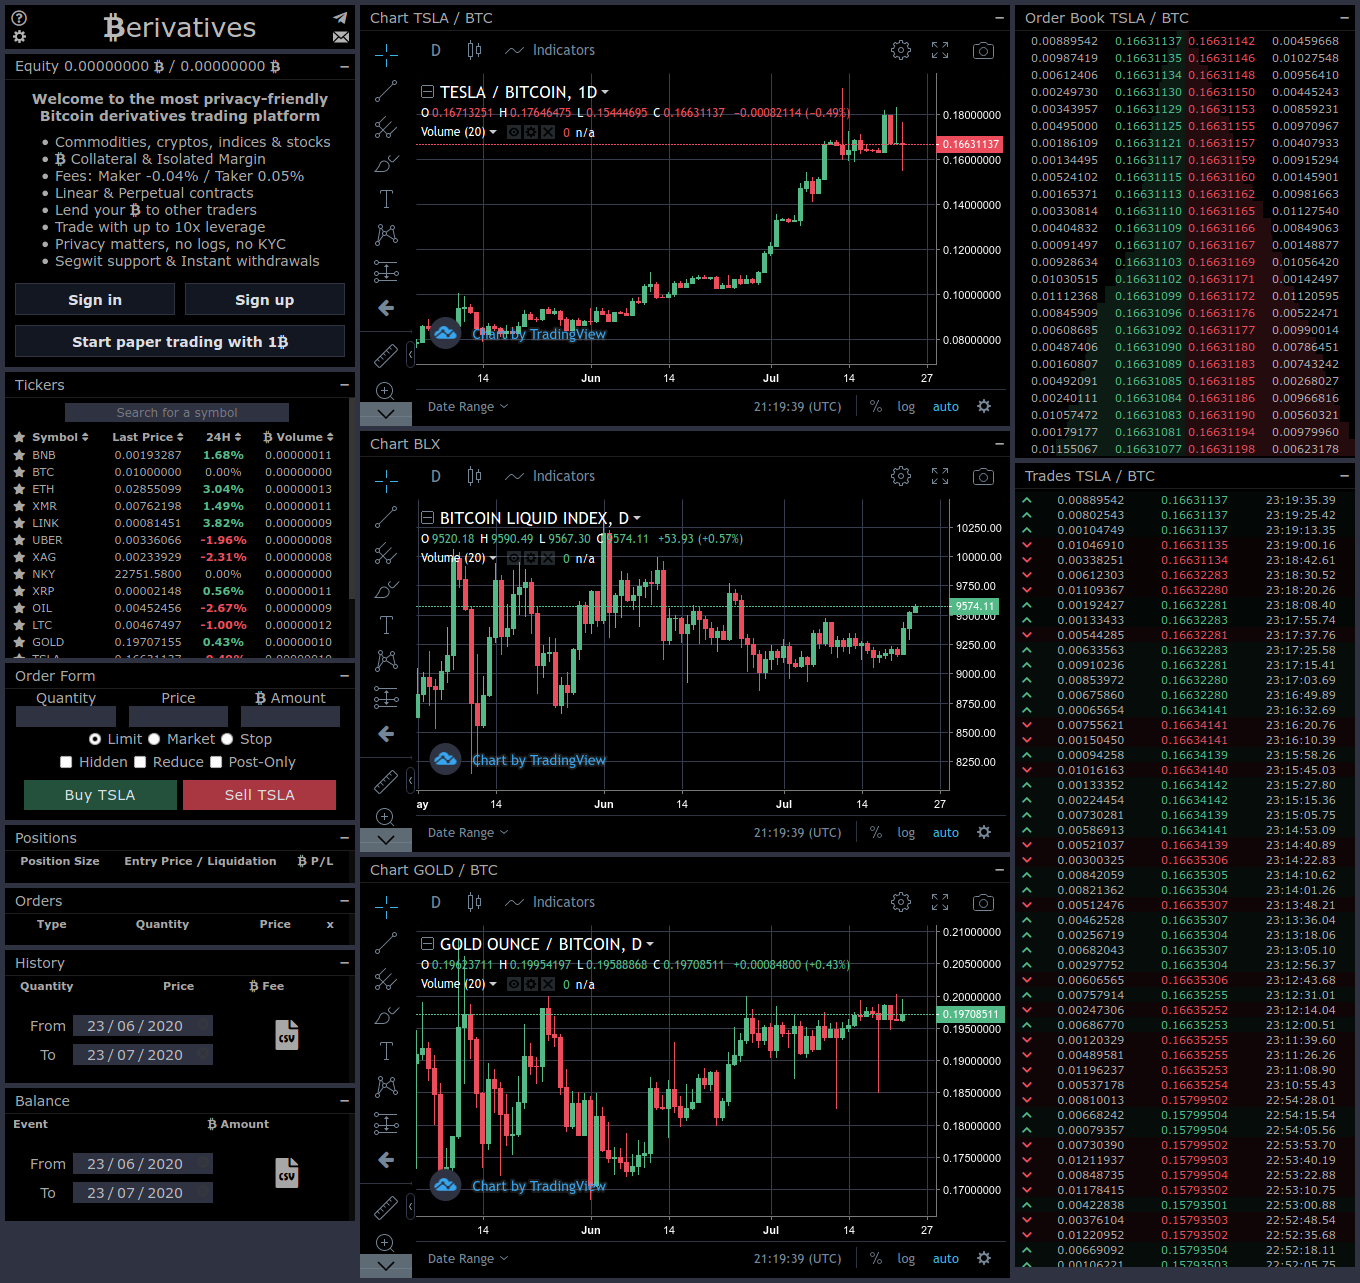Select the pitchfork tool in TSLA chart
The image size is (1360, 1283).
(386, 127)
